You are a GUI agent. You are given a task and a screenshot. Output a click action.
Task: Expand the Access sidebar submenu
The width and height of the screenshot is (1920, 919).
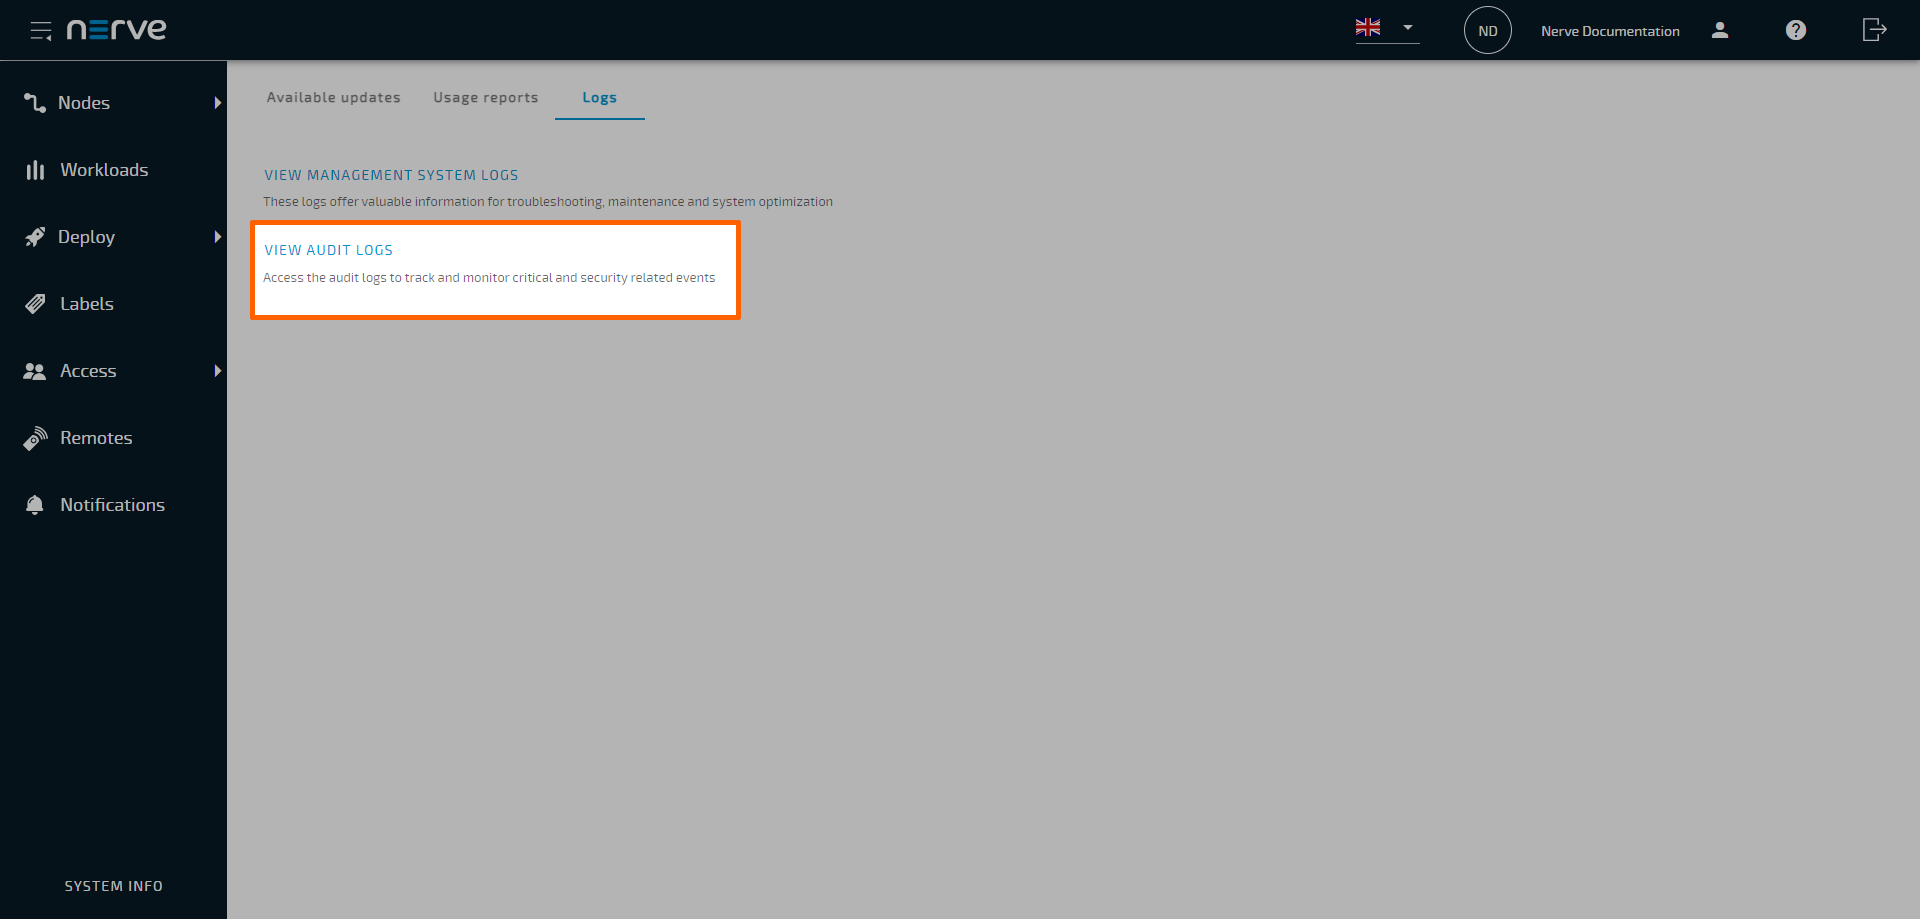click(x=218, y=371)
